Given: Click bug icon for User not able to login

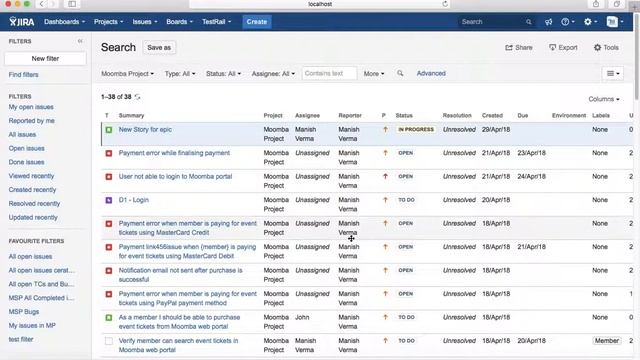Looking at the screenshot, I should tap(109, 177).
